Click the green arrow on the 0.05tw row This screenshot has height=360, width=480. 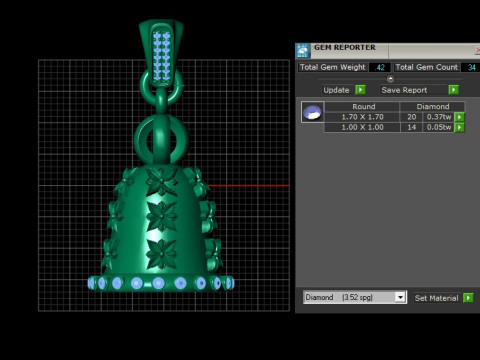459,127
